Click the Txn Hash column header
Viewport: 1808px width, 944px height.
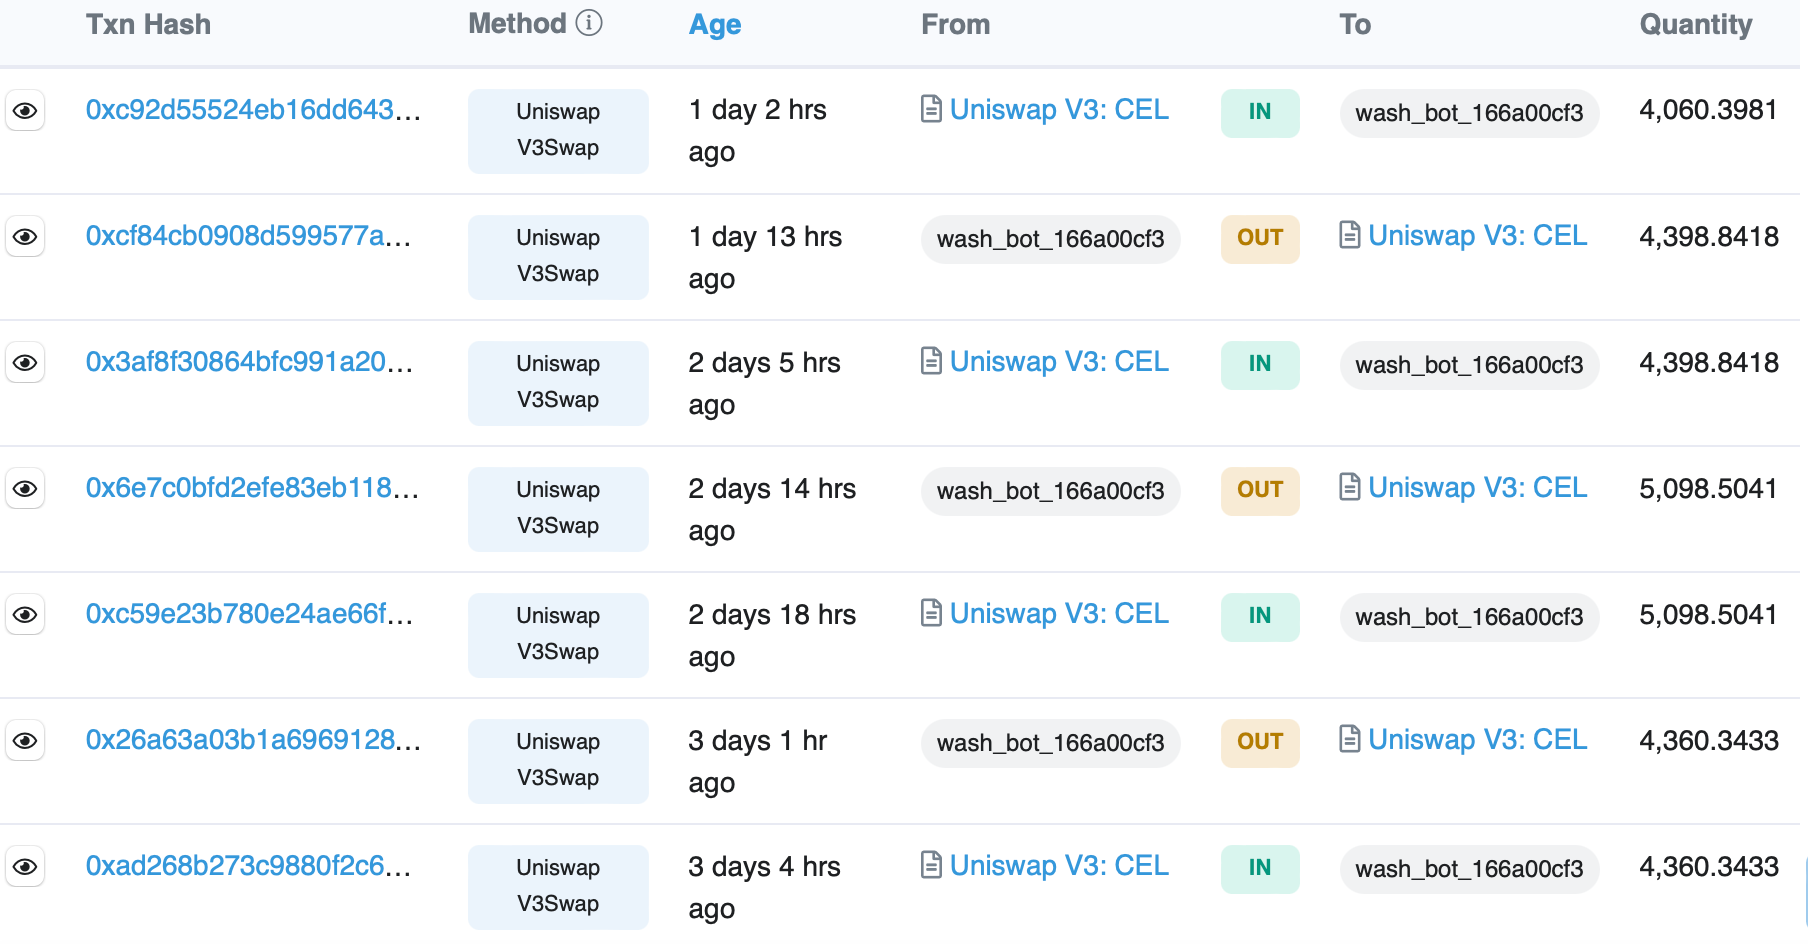tap(148, 25)
